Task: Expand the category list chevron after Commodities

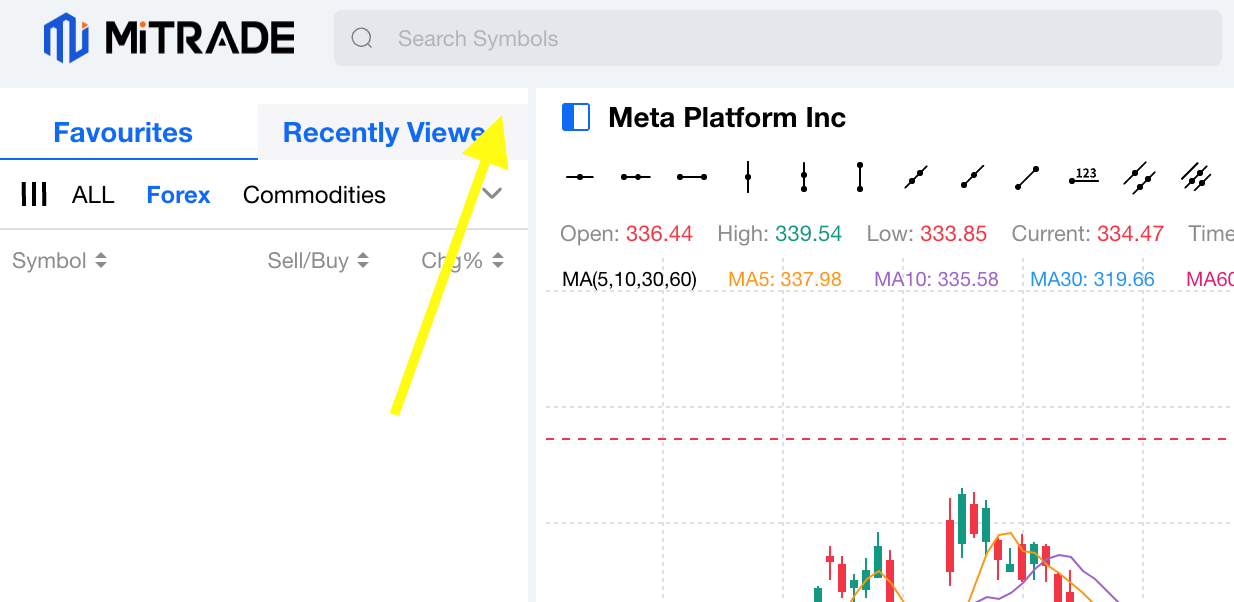Action: click(492, 194)
